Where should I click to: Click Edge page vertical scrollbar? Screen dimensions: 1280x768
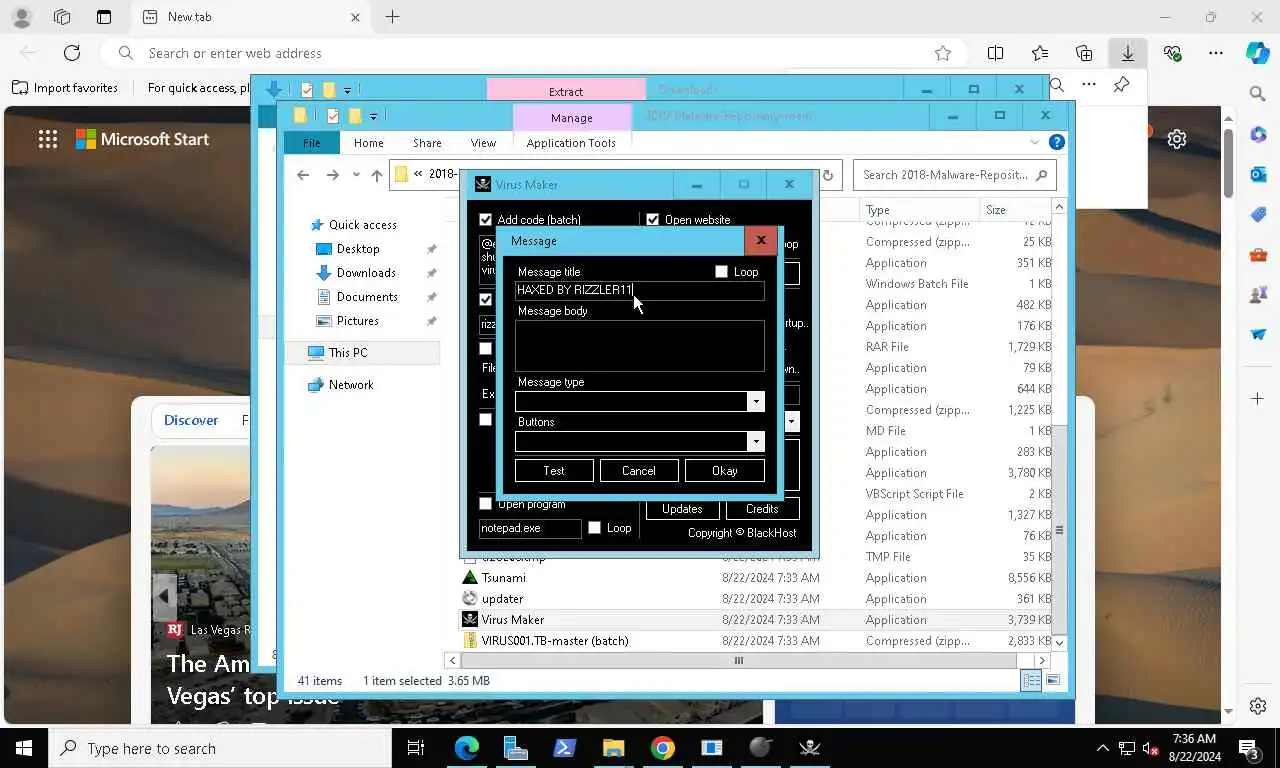[1229, 165]
